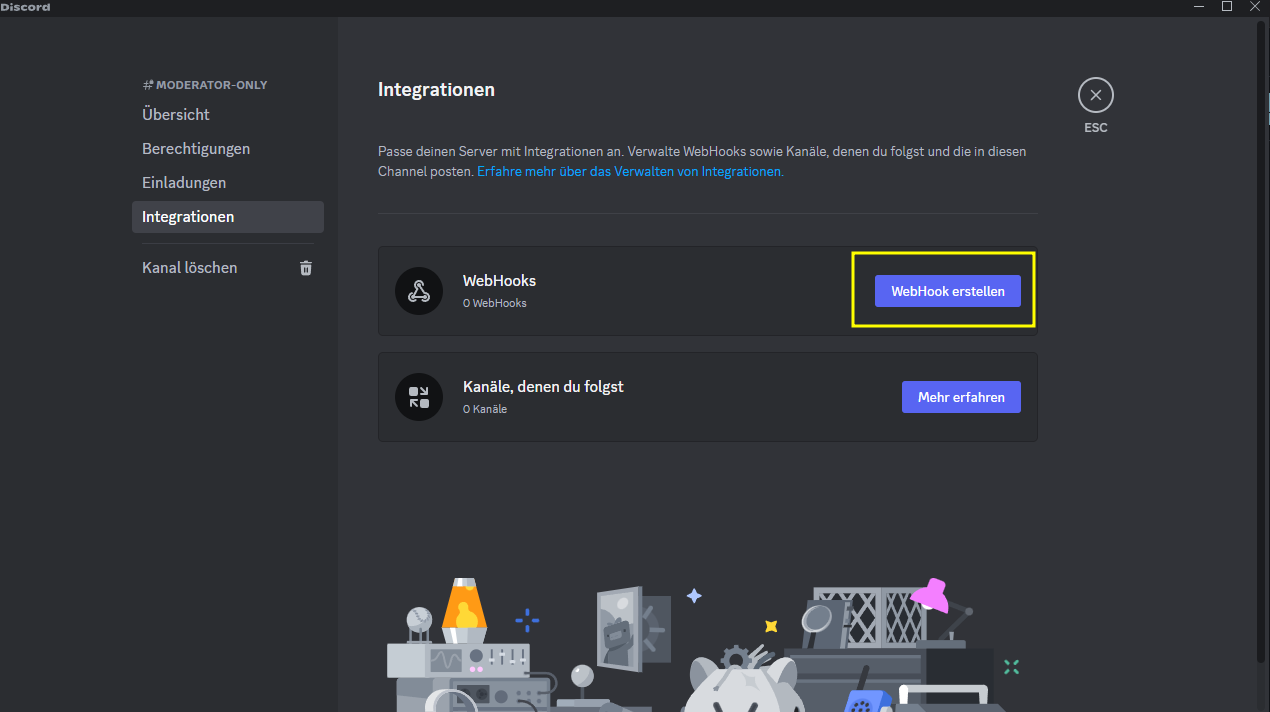
Task: Maximize the Discord window
Action: pyautogui.click(x=1227, y=7)
